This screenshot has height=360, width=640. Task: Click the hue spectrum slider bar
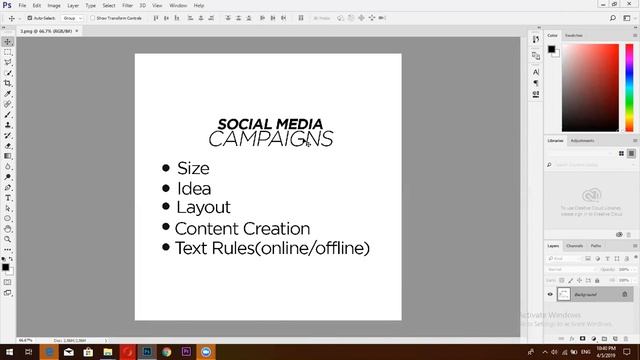629,88
